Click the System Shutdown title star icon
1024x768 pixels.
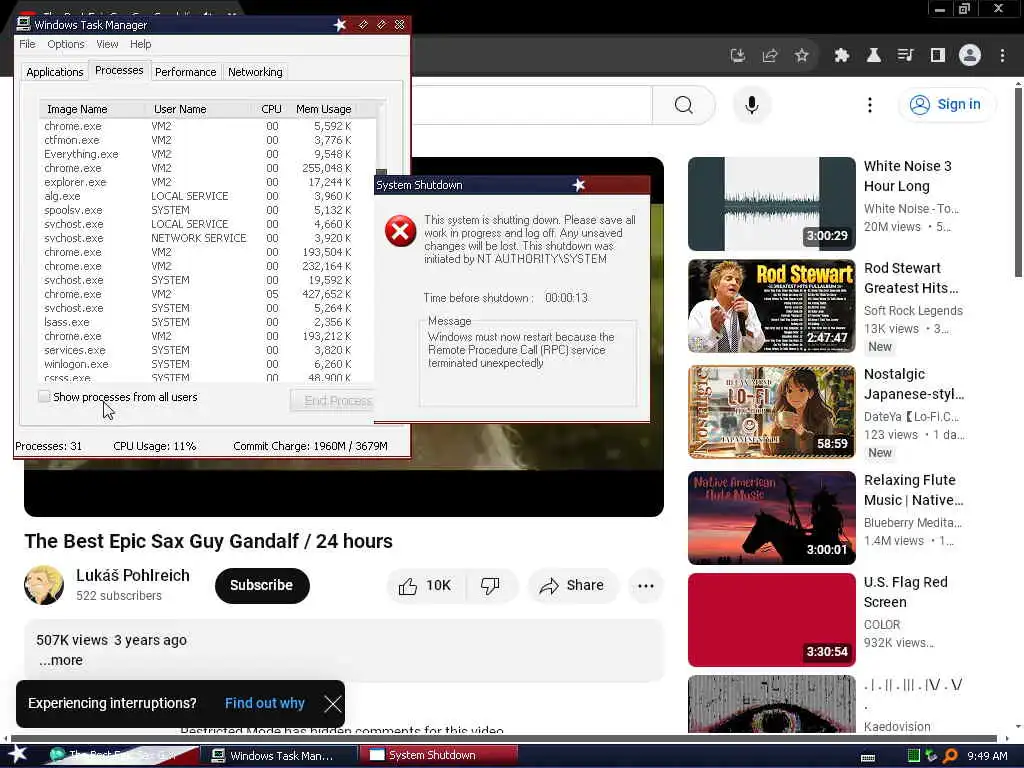[x=579, y=185]
